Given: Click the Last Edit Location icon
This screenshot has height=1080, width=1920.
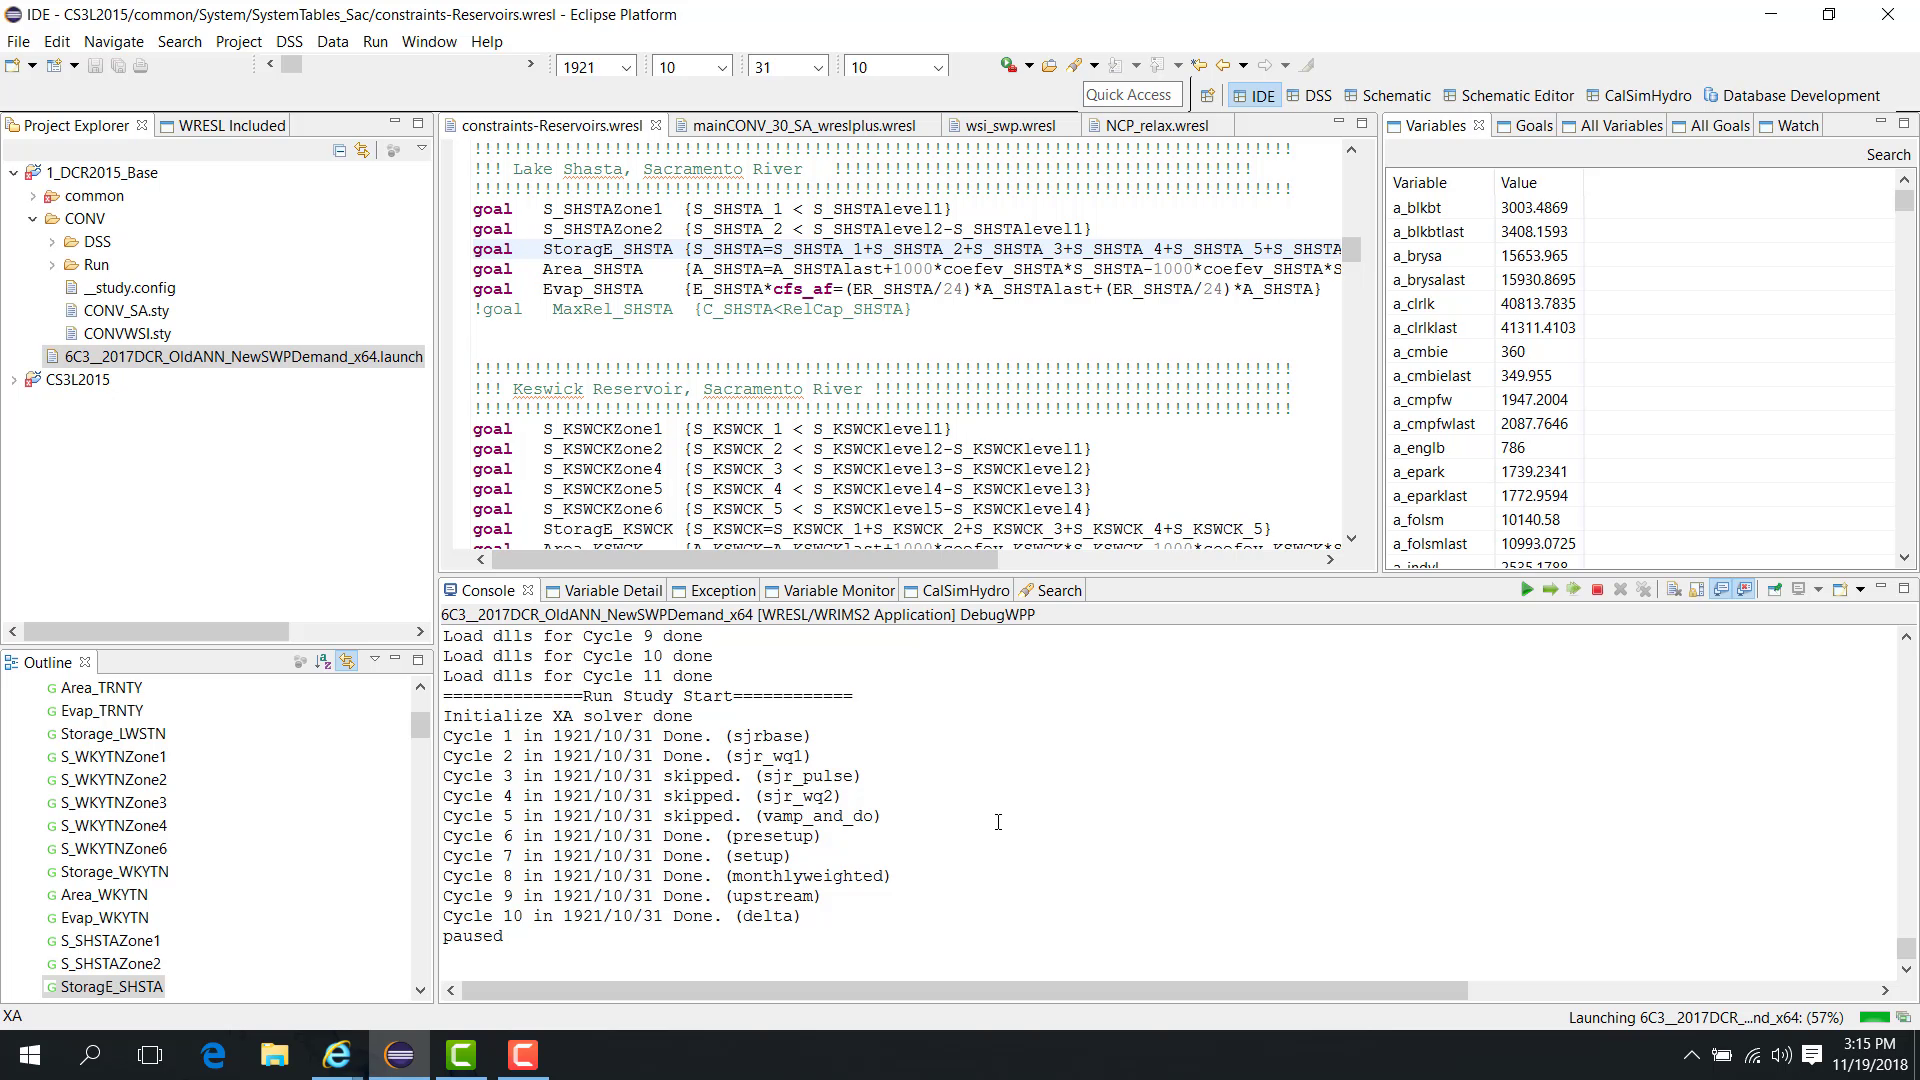Looking at the screenshot, I should click(x=1199, y=65).
